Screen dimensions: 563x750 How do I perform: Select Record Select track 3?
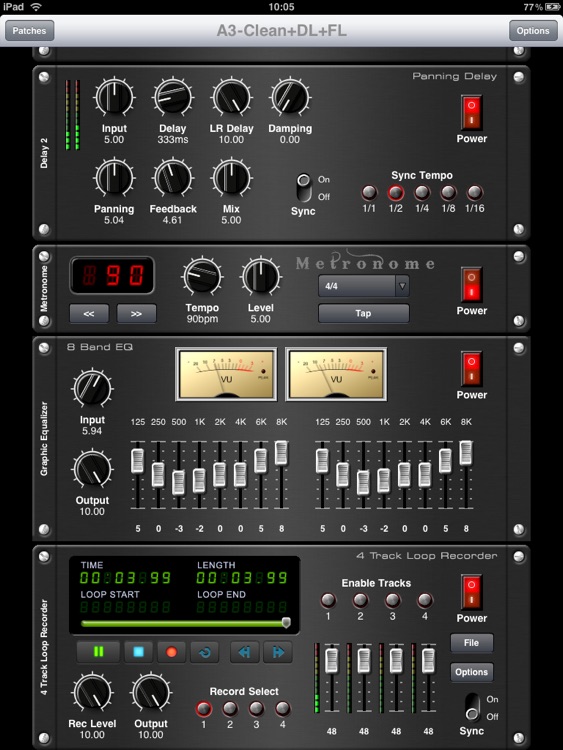[256, 708]
